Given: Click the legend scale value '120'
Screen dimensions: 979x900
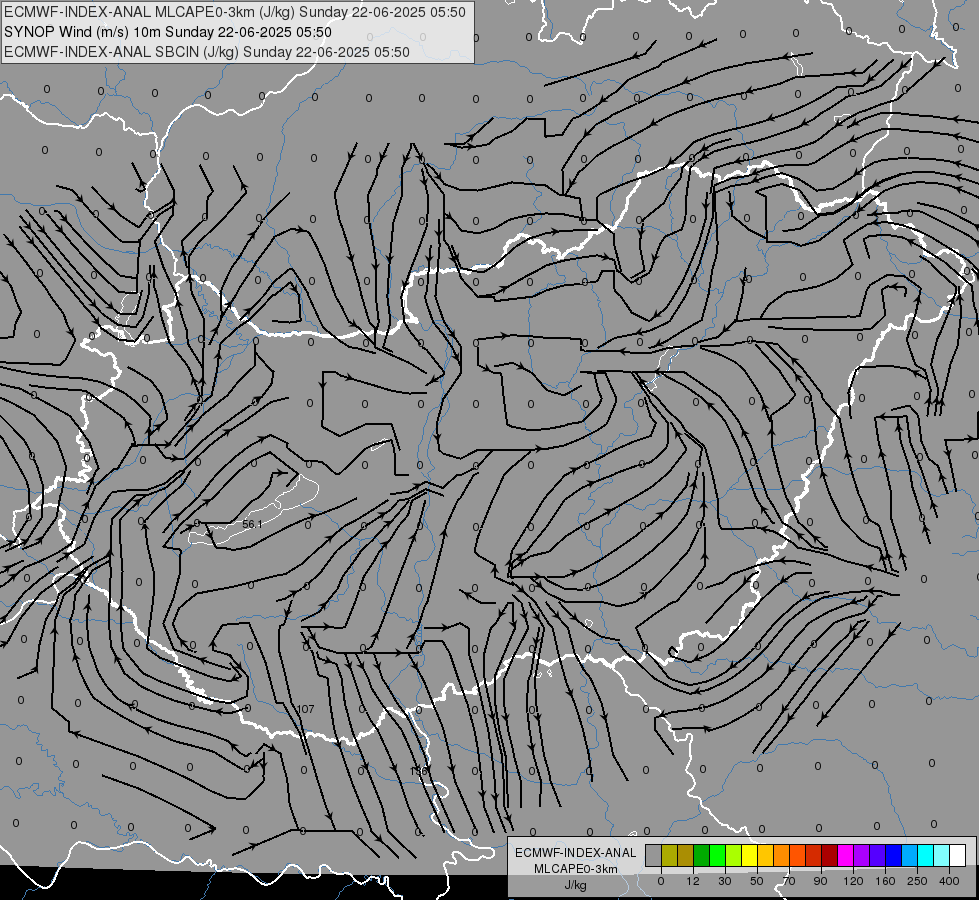Looking at the screenshot, I should pos(853,881).
